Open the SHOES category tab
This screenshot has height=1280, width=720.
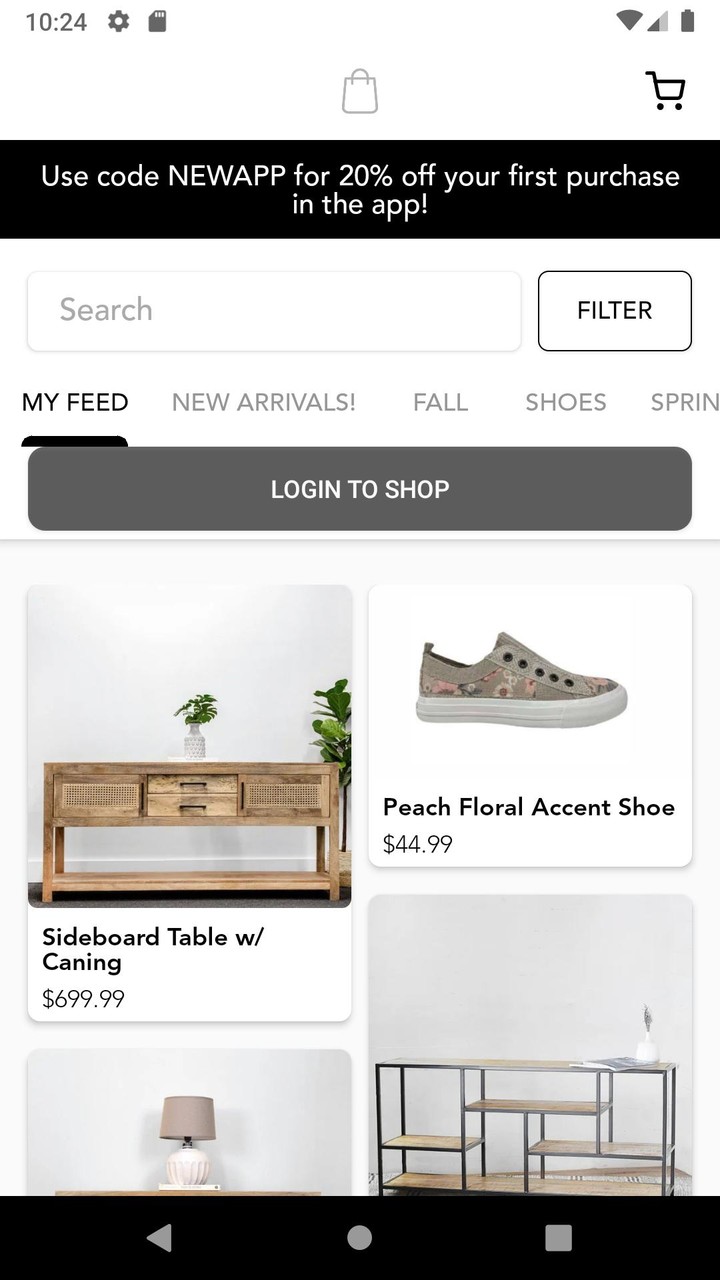(565, 402)
